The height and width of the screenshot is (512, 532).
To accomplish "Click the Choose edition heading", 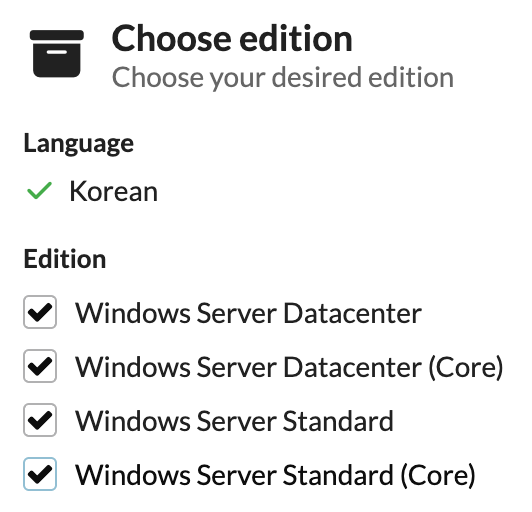I will point(232,39).
